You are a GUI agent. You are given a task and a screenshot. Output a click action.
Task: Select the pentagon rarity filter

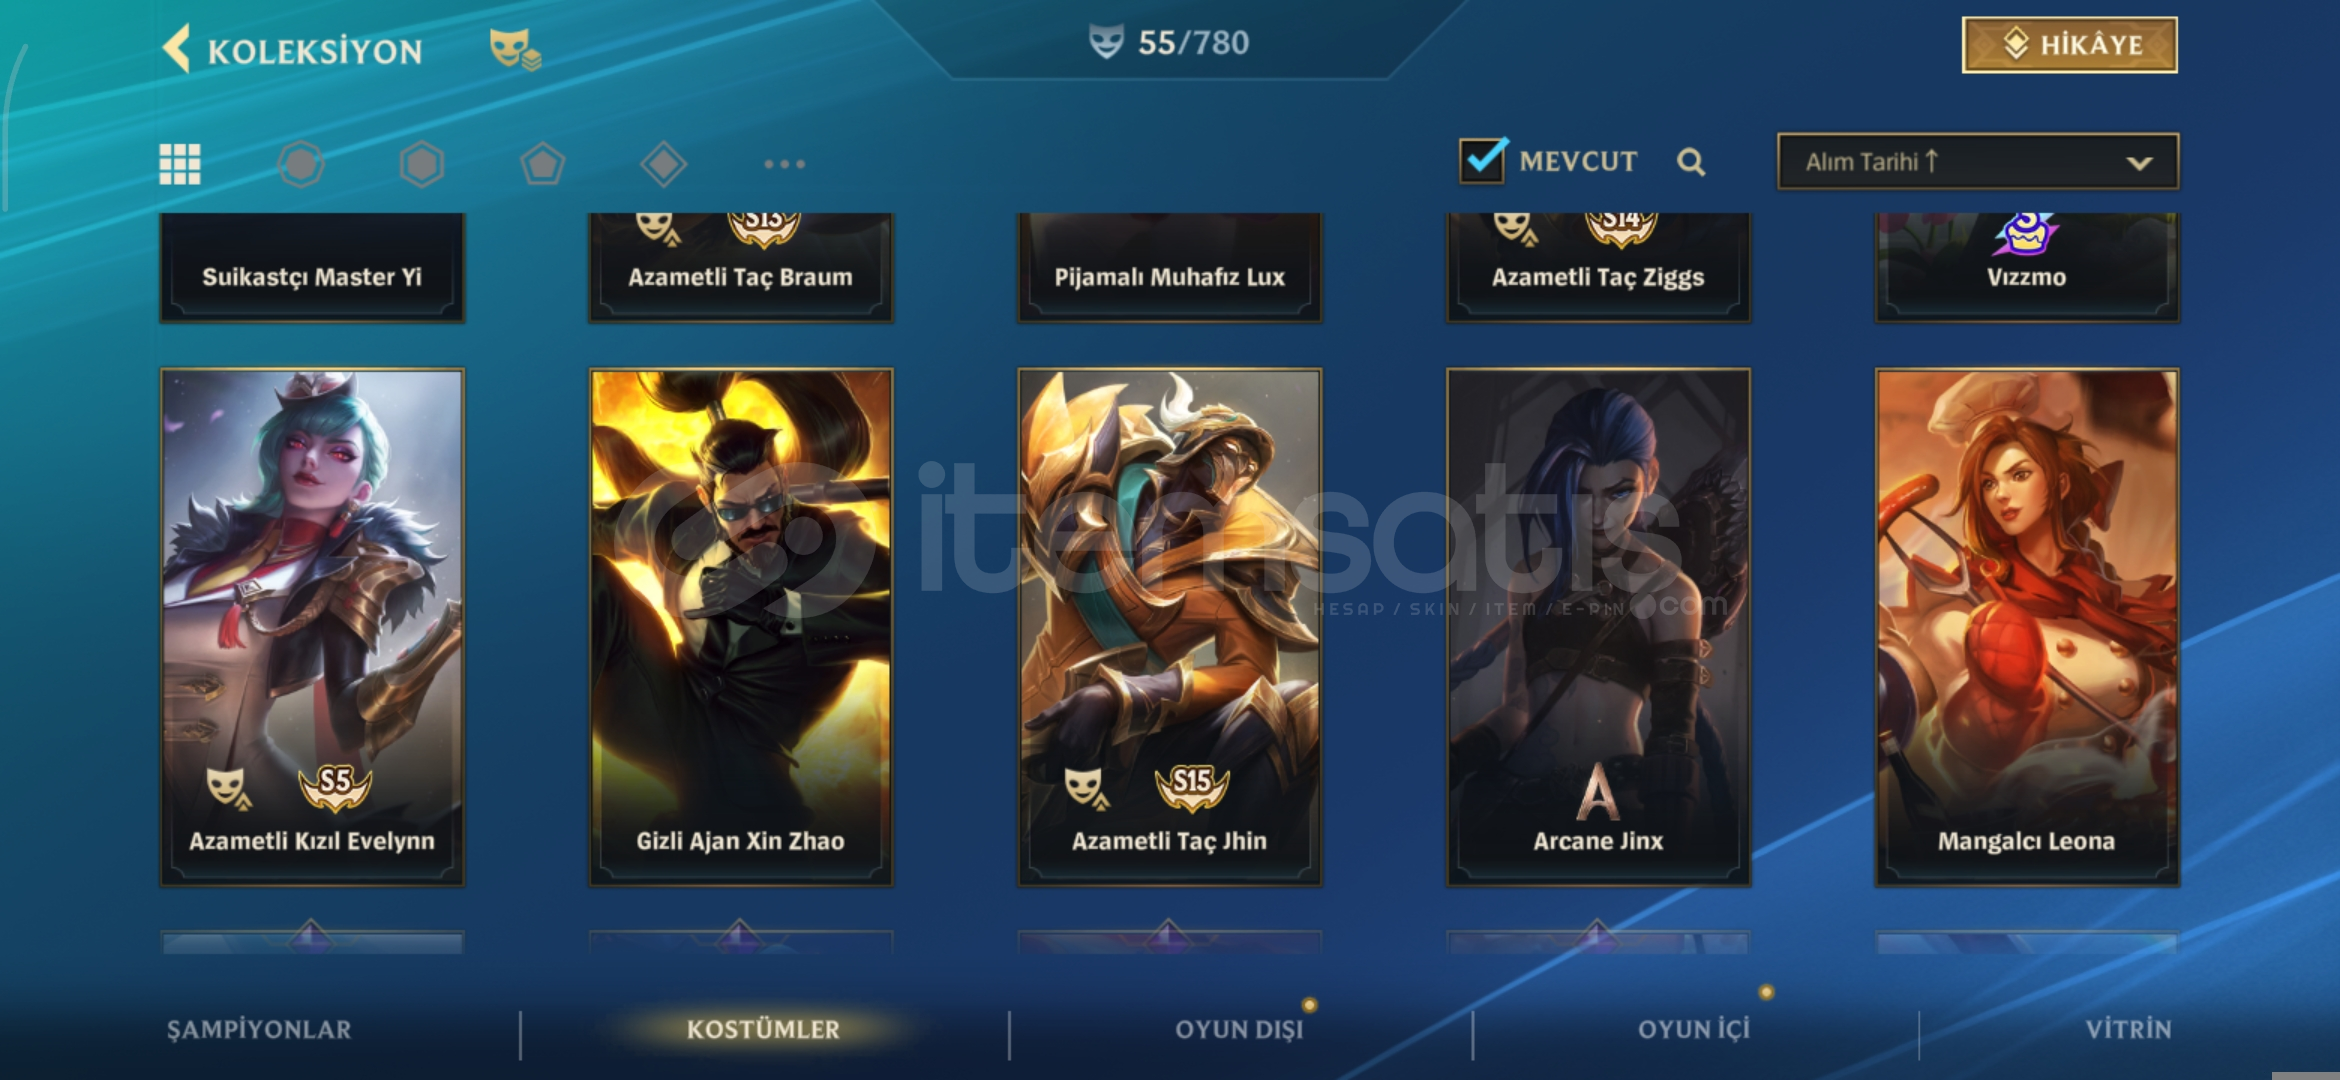click(x=543, y=164)
